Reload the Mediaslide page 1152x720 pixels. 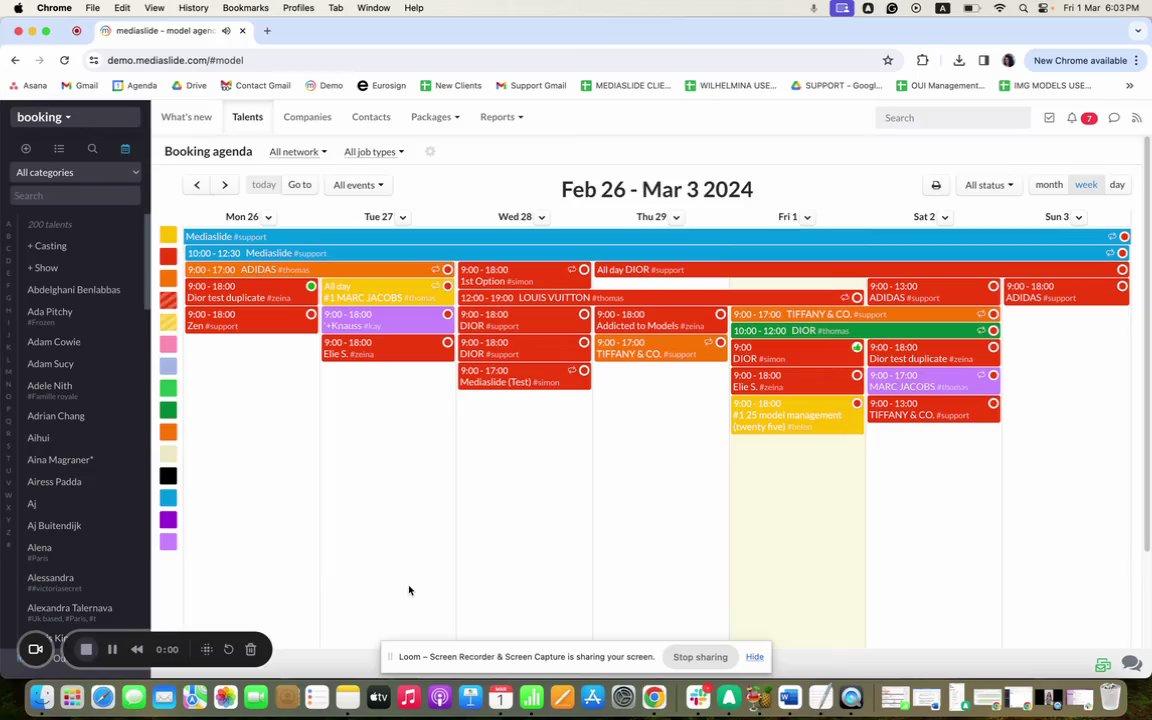(65, 60)
